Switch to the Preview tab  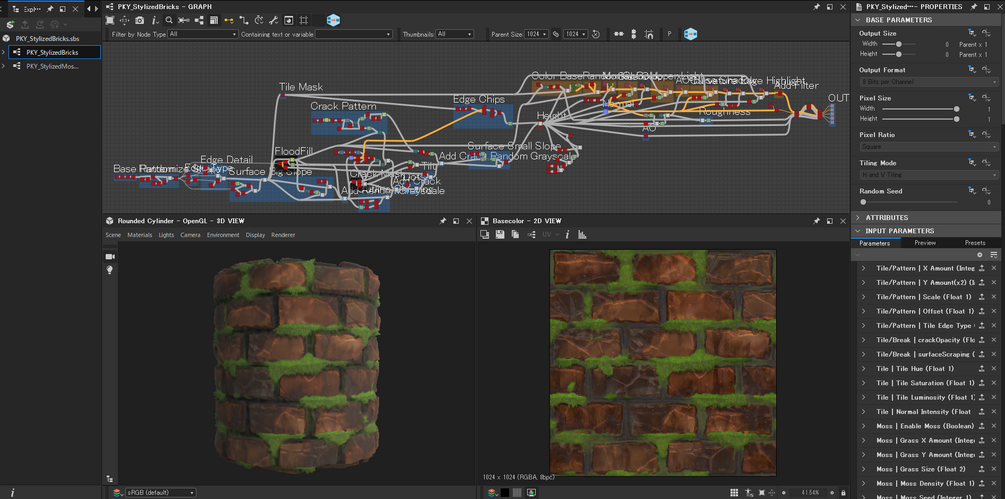pos(925,243)
